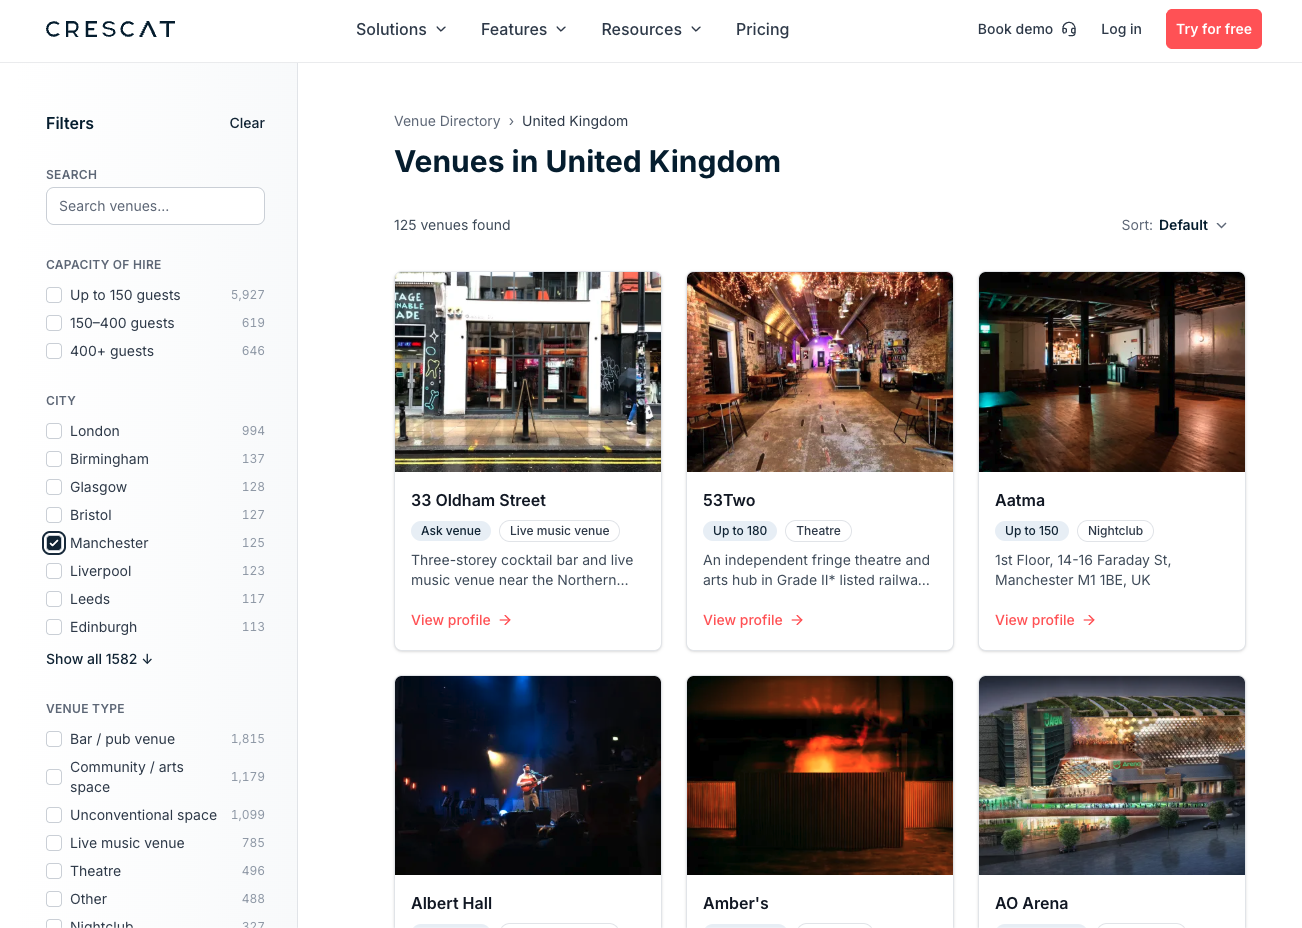The height and width of the screenshot is (928, 1302).
Task: Check the 150–400 guests filter
Action: 54,323
